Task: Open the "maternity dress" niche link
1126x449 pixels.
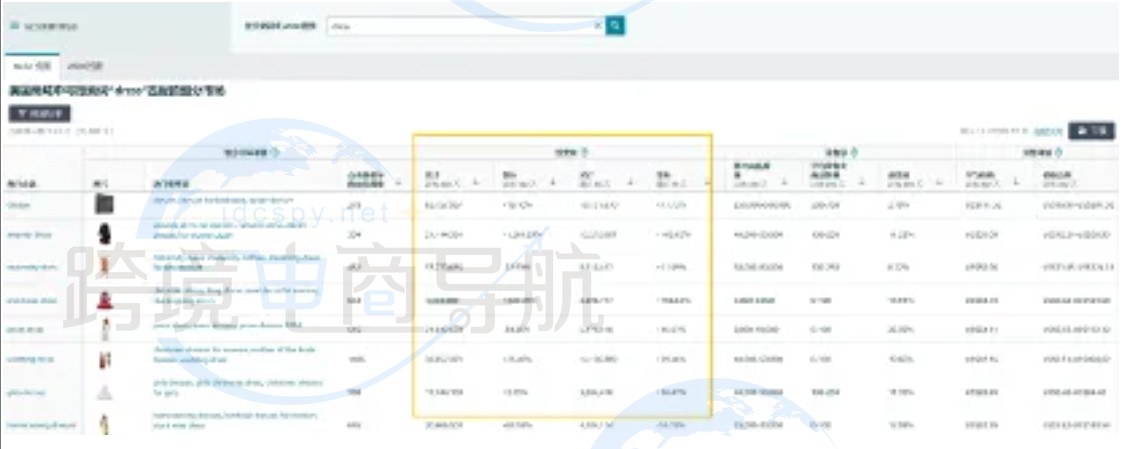Action: coord(31,267)
